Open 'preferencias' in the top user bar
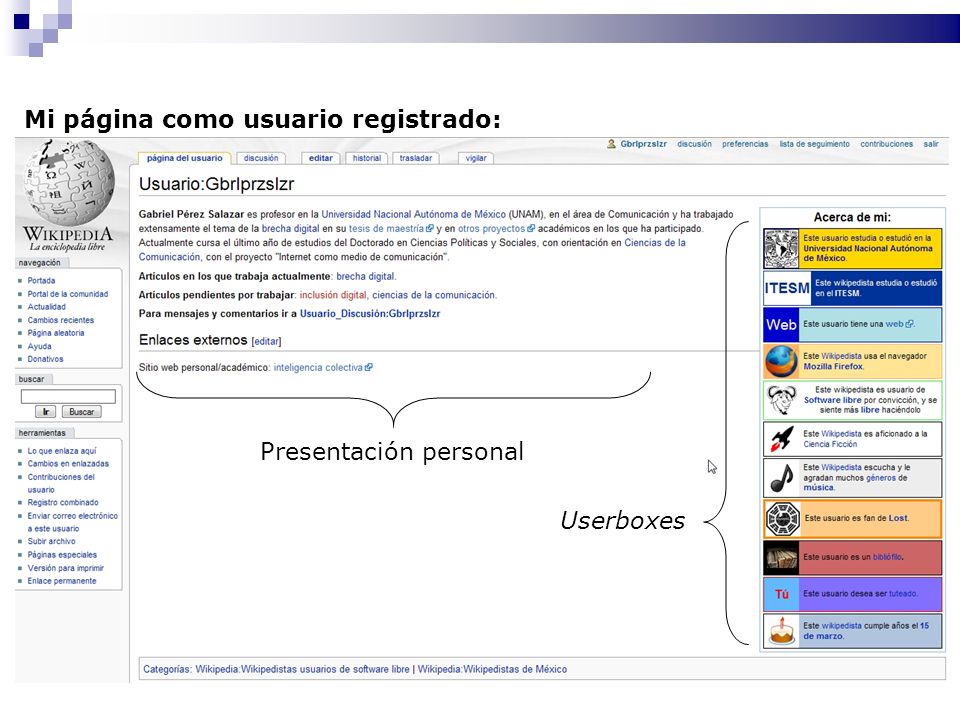This screenshot has height=720, width=960. point(745,144)
